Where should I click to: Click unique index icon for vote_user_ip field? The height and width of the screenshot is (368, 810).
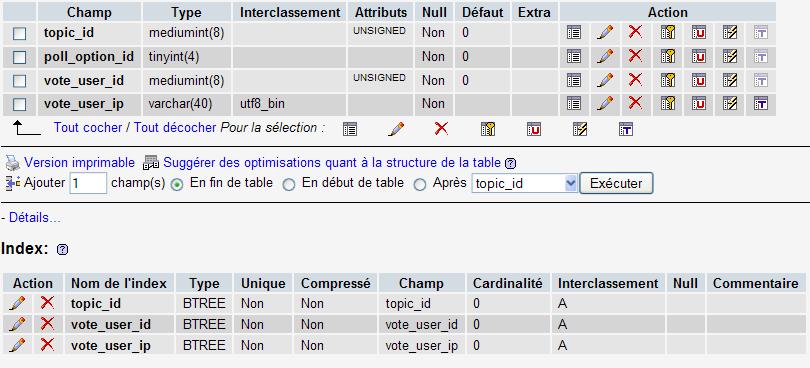coord(699,103)
